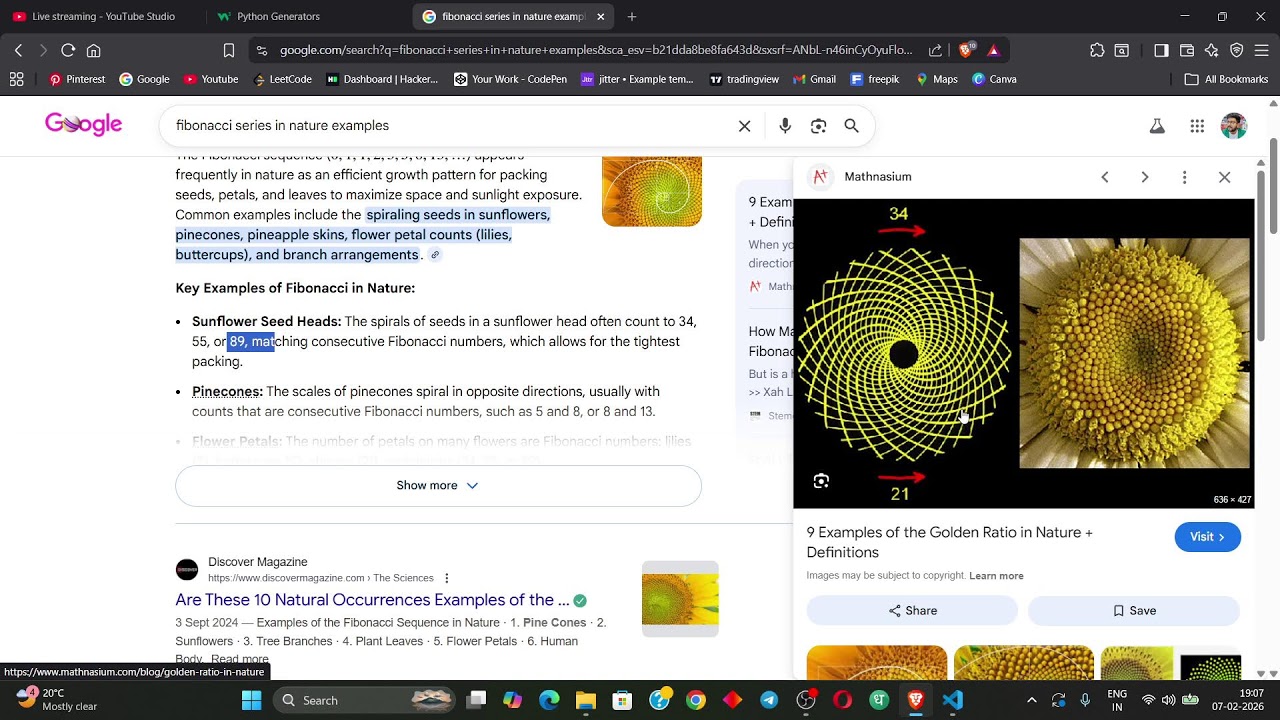Open the sunflower thumbnail in AI overview
Image resolution: width=1280 pixels, height=720 pixels.
652,191
